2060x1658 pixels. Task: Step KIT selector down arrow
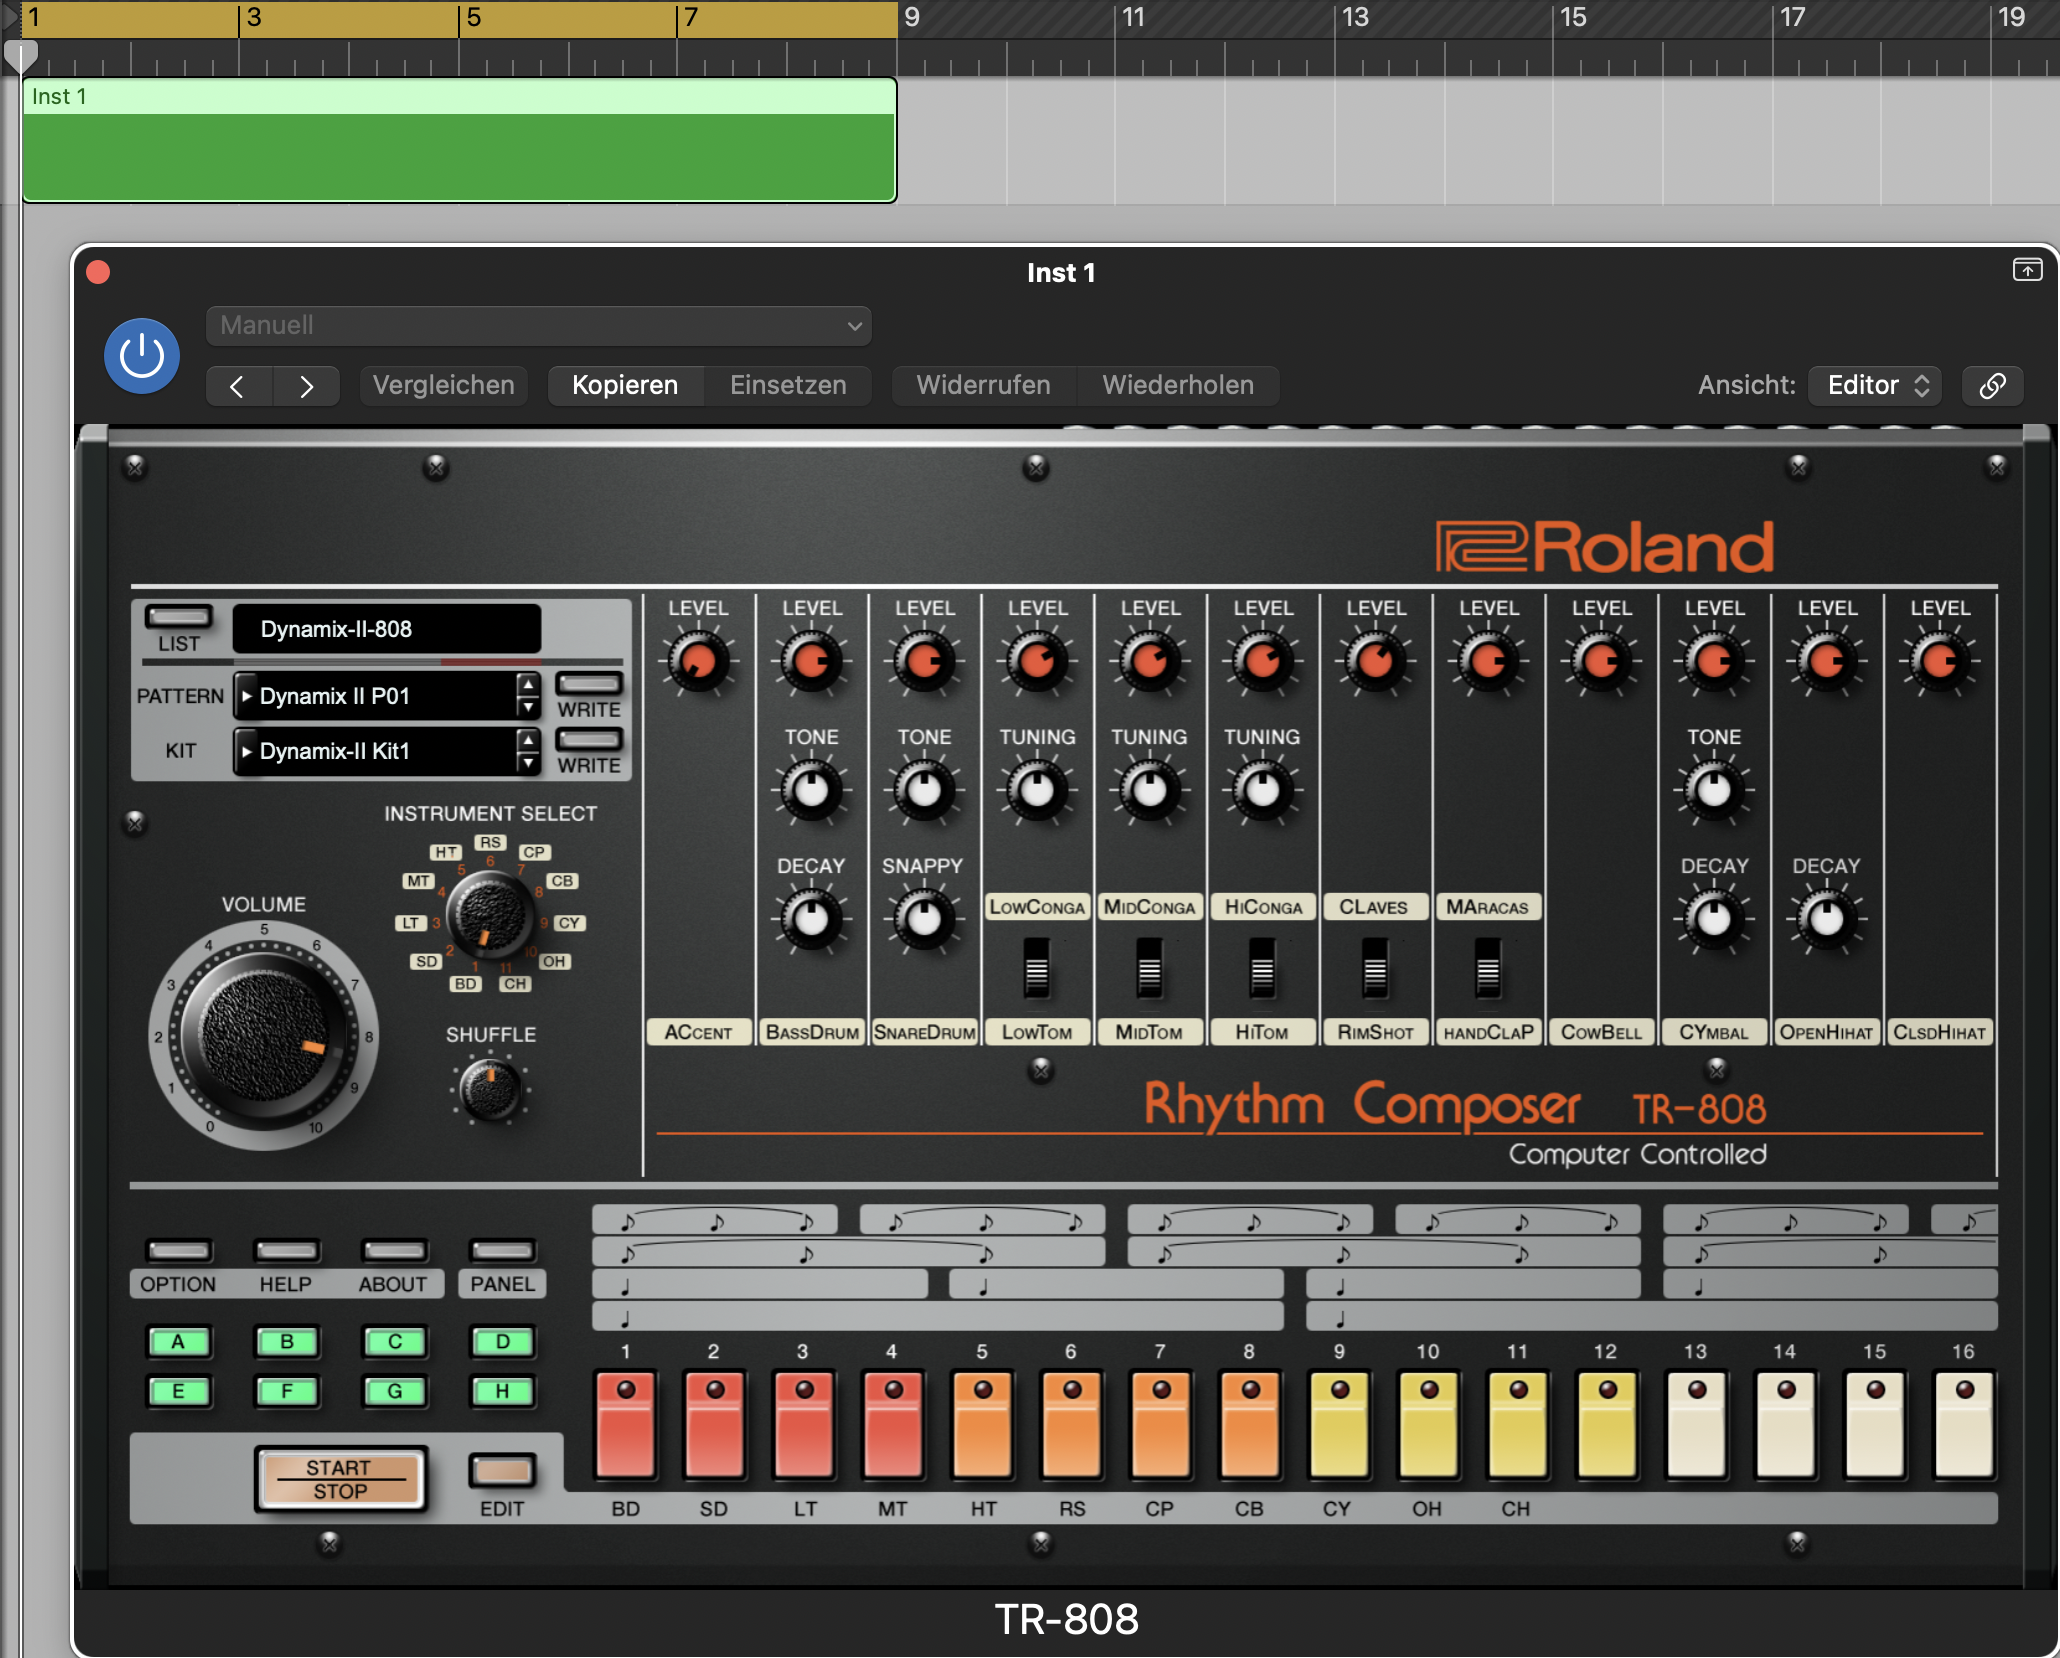[x=528, y=762]
